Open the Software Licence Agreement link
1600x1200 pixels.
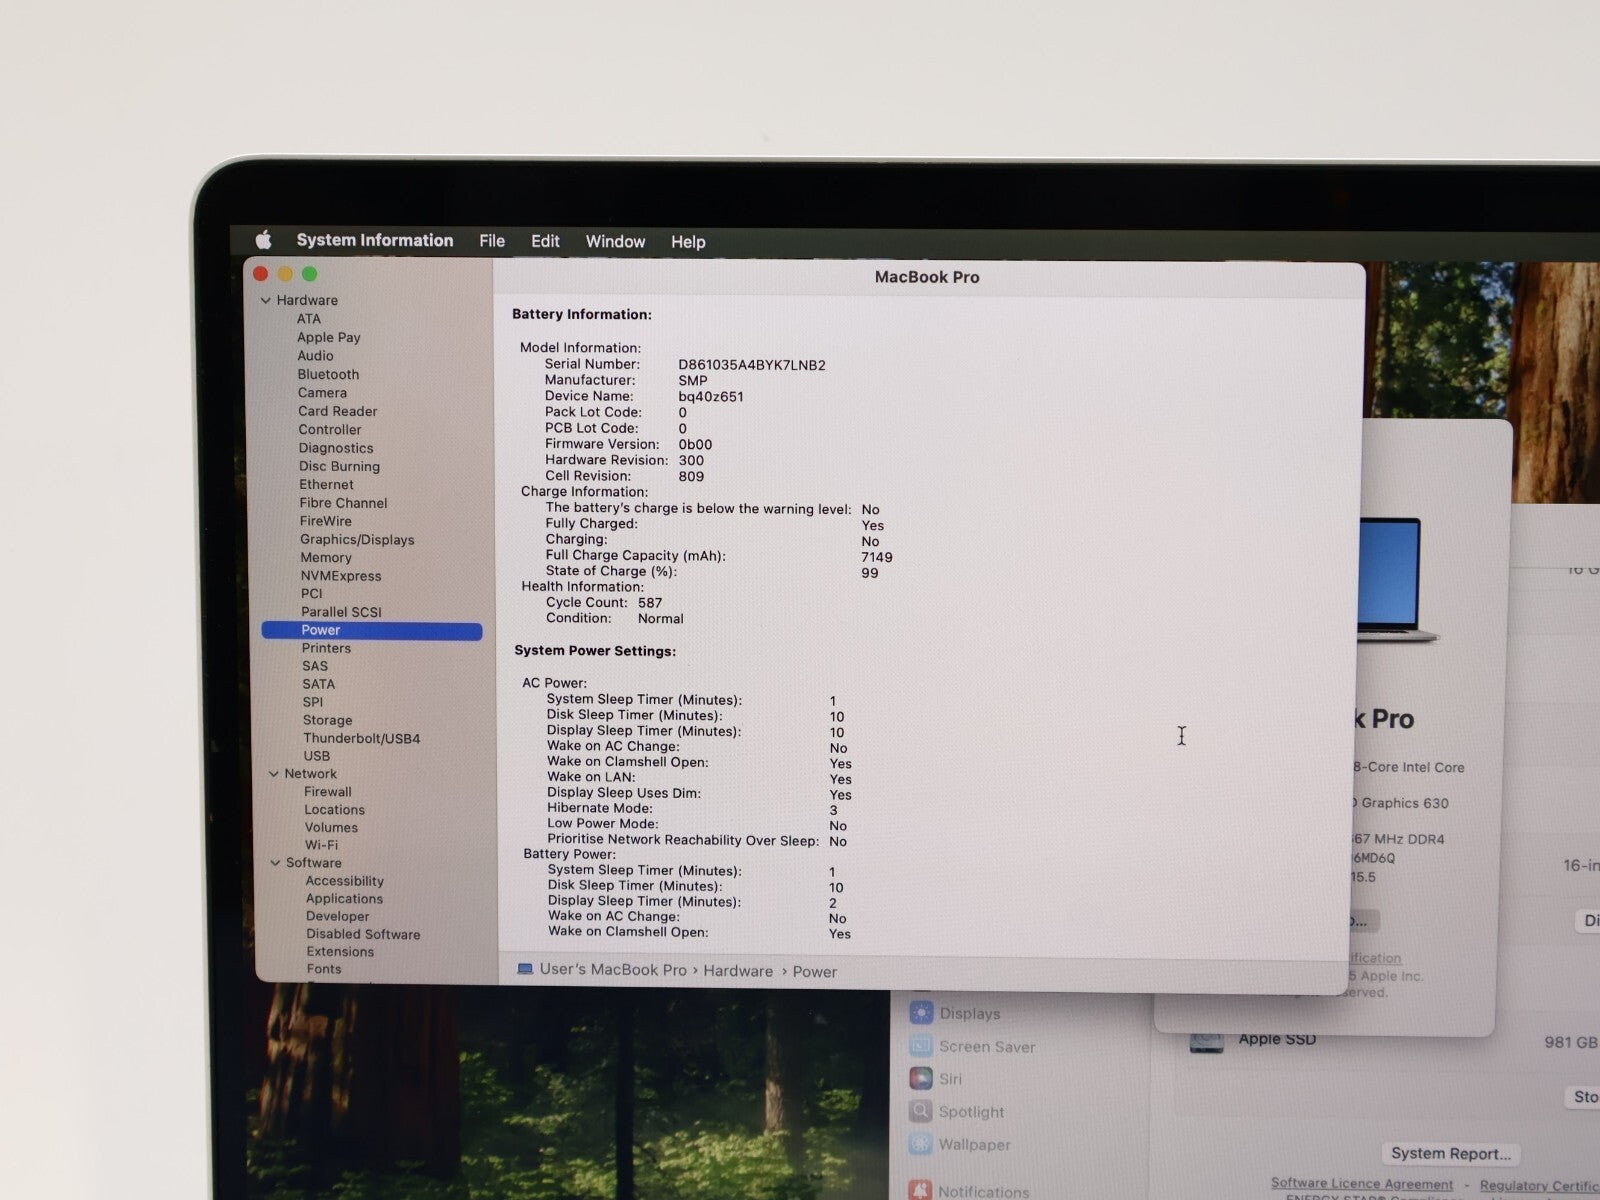coord(1362,1183)
